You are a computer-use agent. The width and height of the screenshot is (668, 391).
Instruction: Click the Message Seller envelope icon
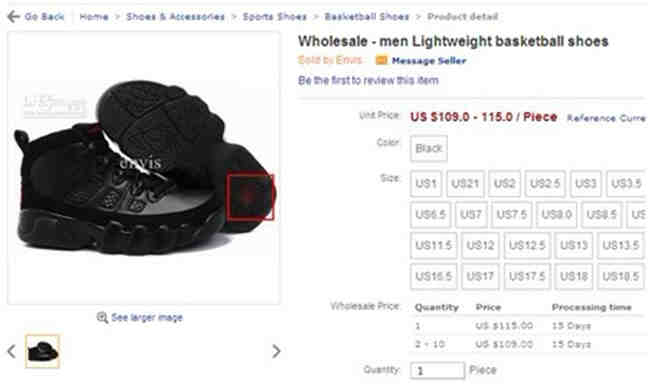pyautogui.click(x=381, y=60)
